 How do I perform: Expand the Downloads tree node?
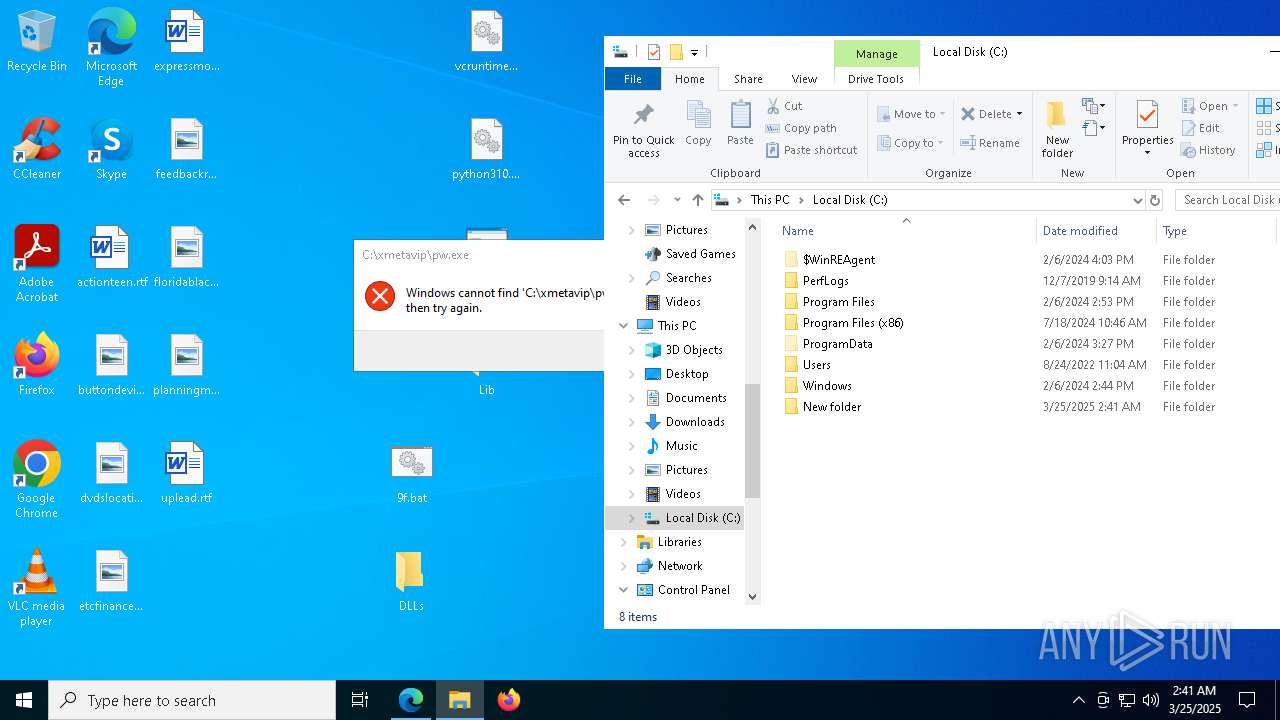[631, 422]
